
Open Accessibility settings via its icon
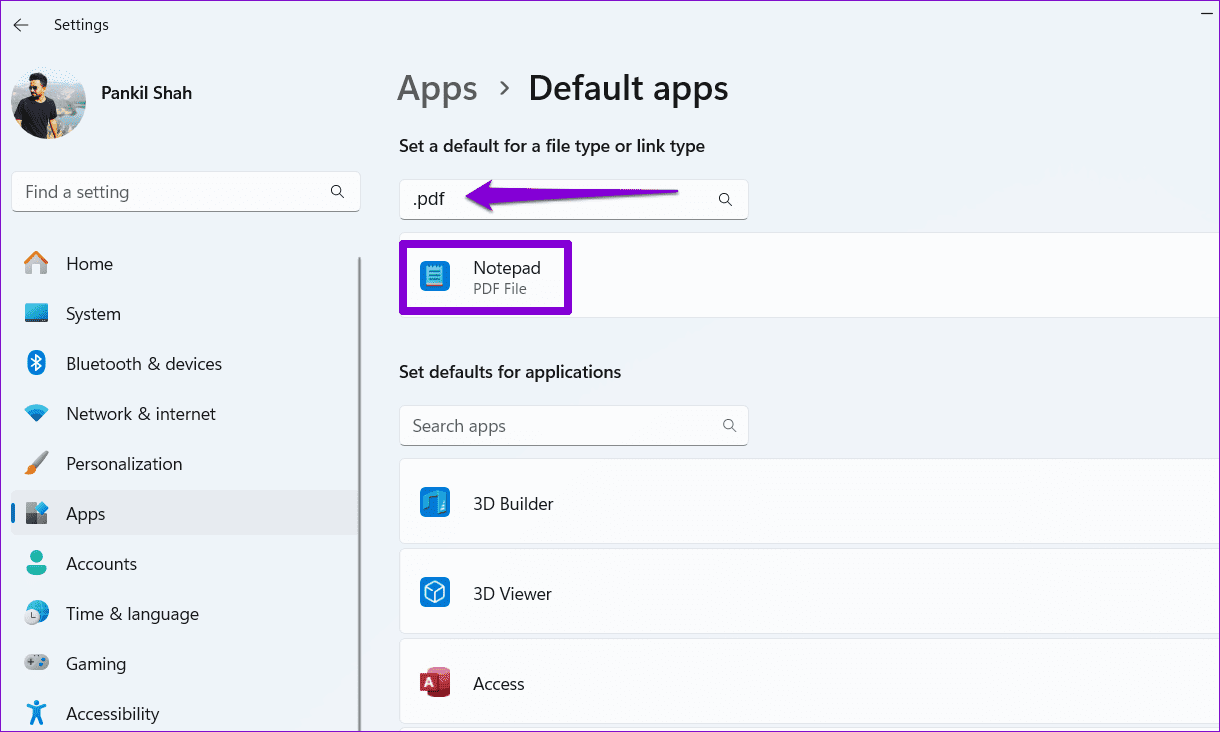click(x=36, y=713)
